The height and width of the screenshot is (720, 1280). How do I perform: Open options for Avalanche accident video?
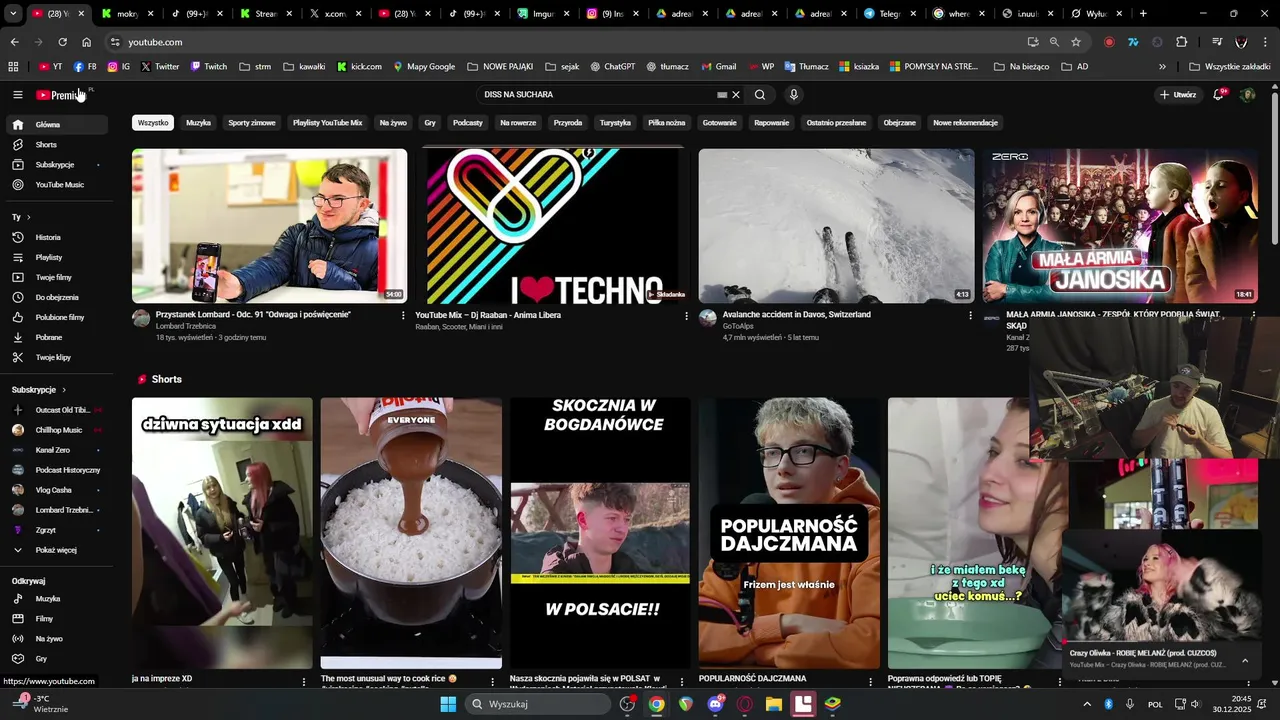(970, 316)
